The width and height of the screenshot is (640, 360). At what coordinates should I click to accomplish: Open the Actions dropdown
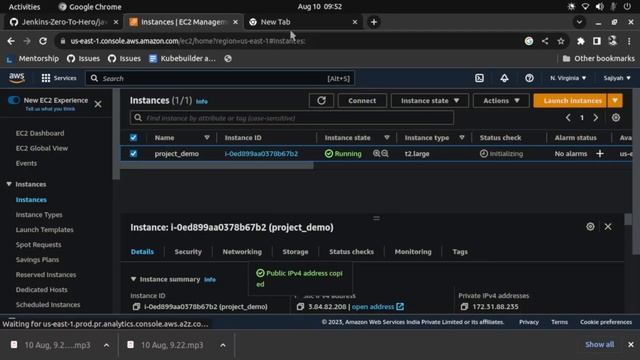coord(501,100)
